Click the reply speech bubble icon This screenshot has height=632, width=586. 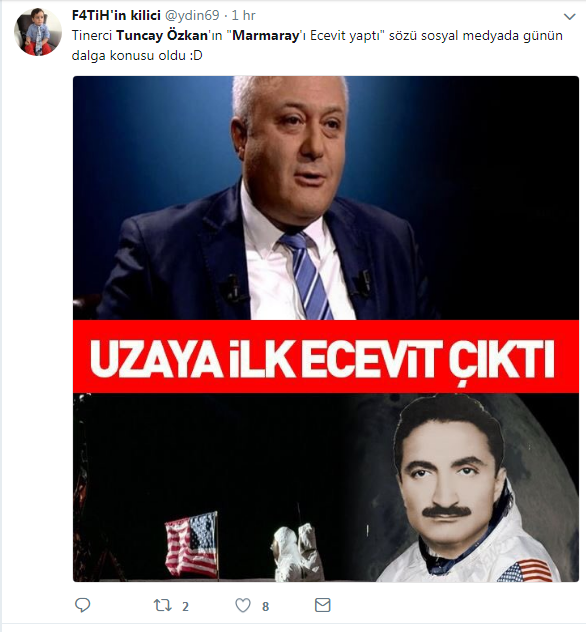tap(83, 605)
